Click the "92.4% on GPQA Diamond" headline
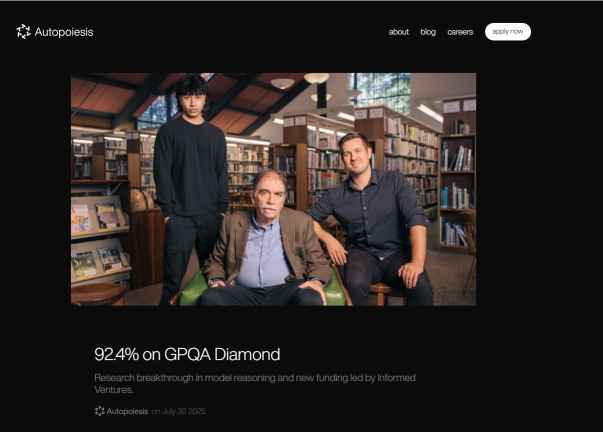This screenshot has width=603, height=432. [187, 354]
